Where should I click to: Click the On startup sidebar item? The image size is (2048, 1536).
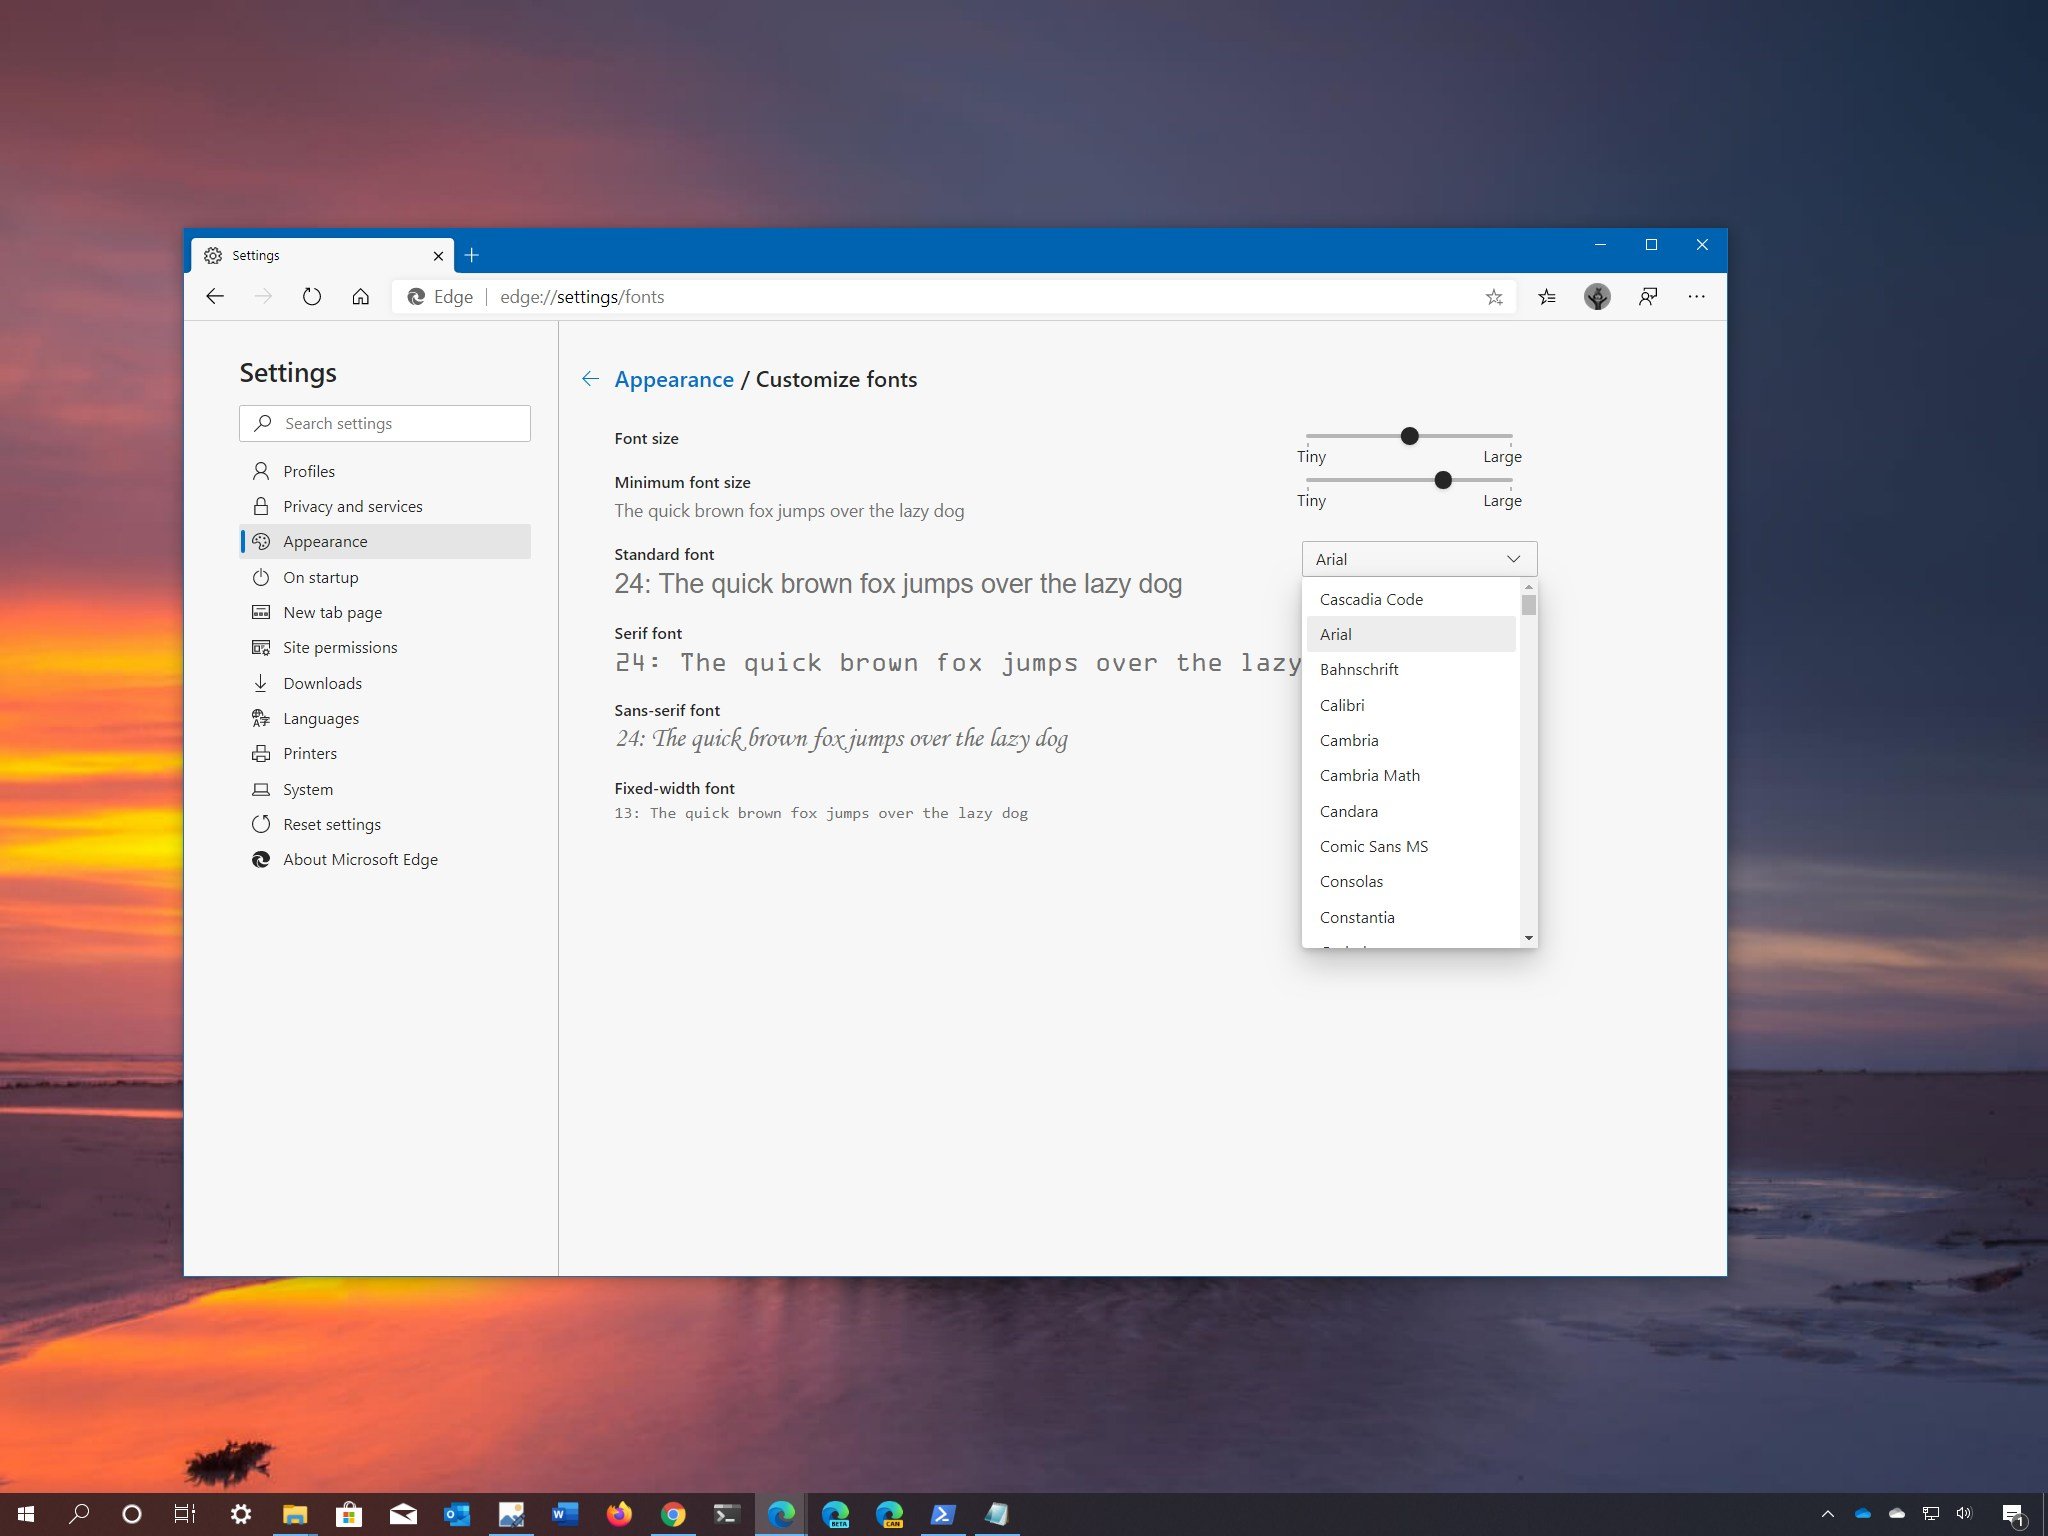[319, 576]
